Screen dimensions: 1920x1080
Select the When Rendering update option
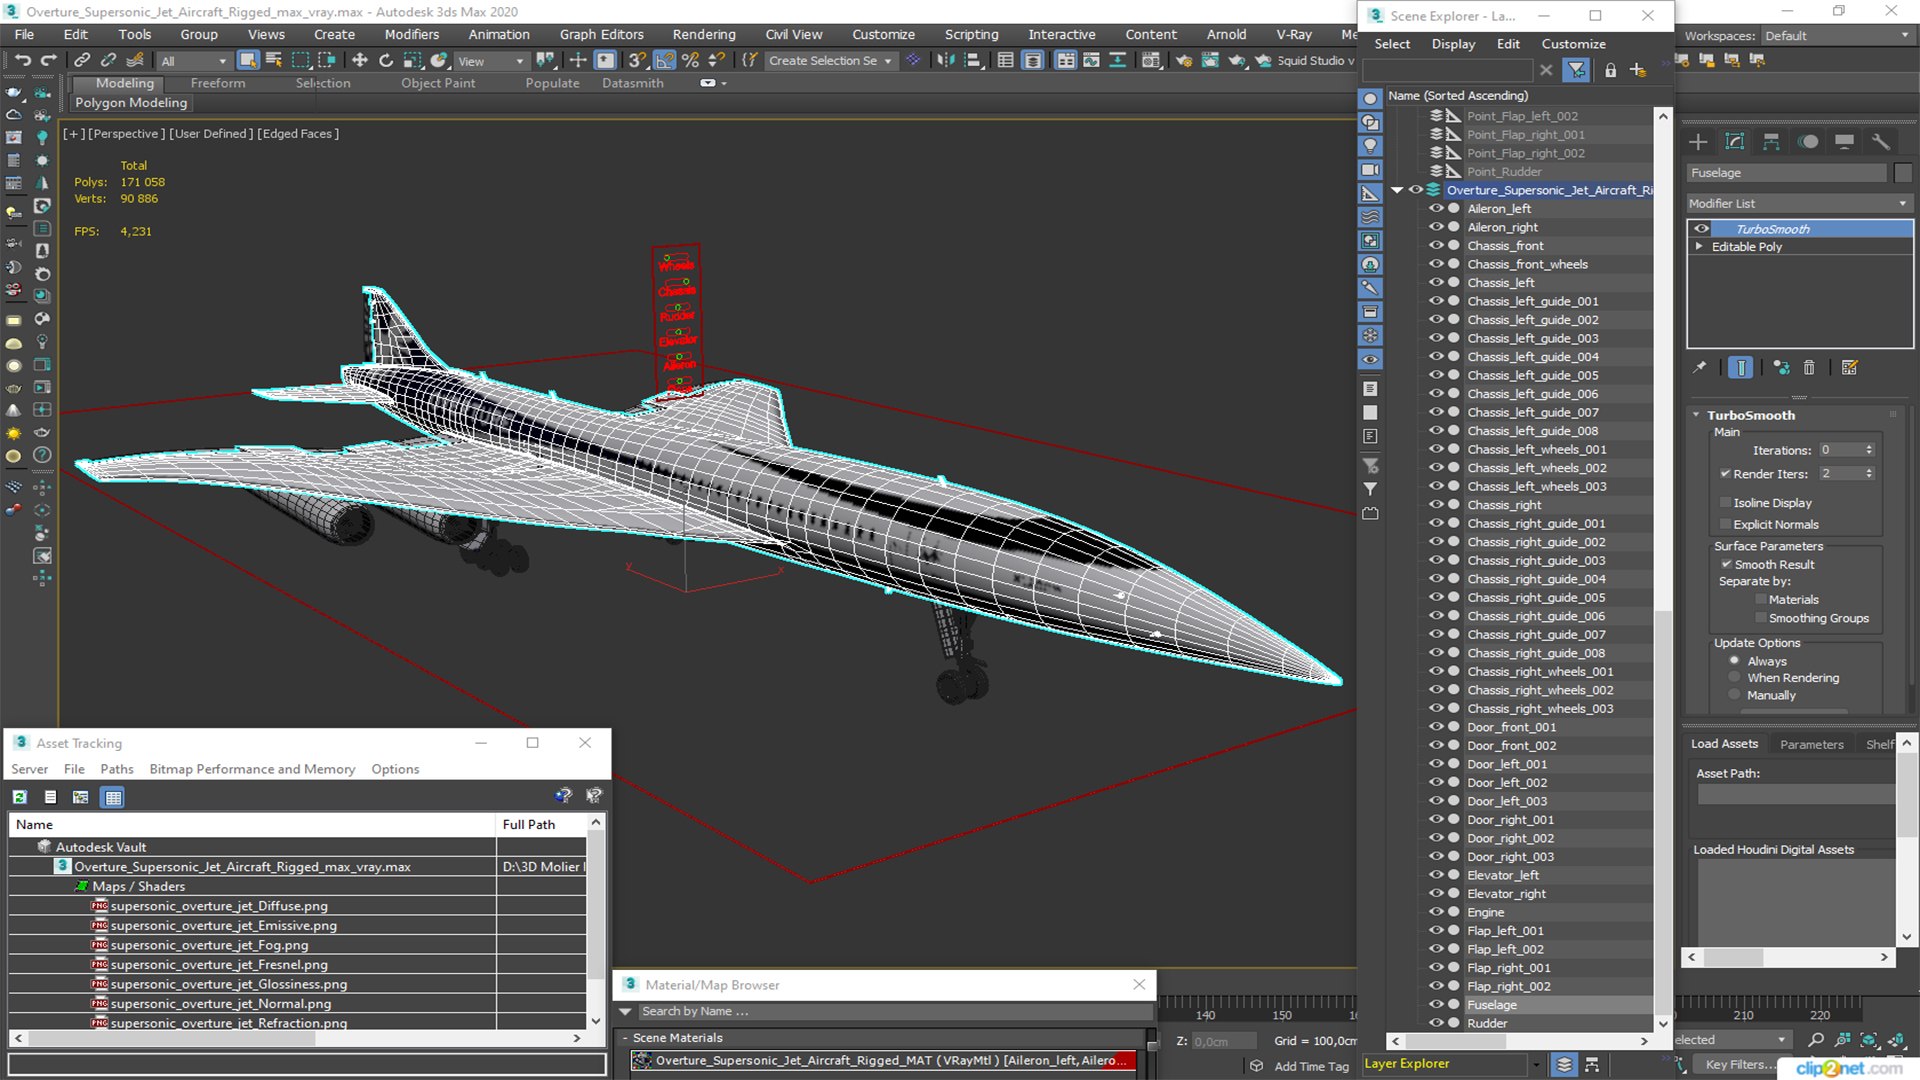(1735, 678)
